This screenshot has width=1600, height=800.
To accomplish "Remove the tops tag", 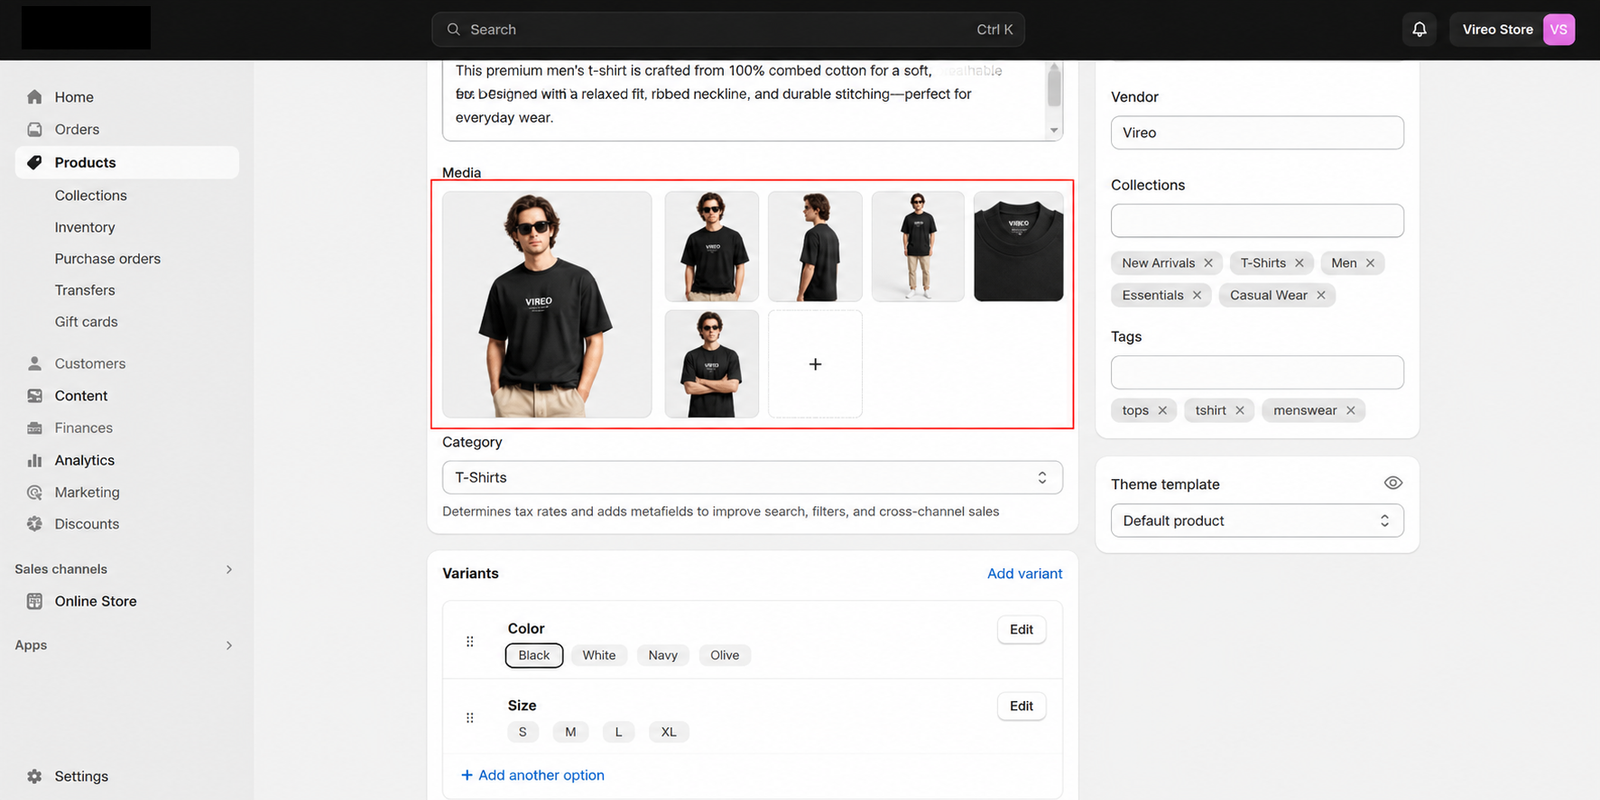I will [1162, 410].
